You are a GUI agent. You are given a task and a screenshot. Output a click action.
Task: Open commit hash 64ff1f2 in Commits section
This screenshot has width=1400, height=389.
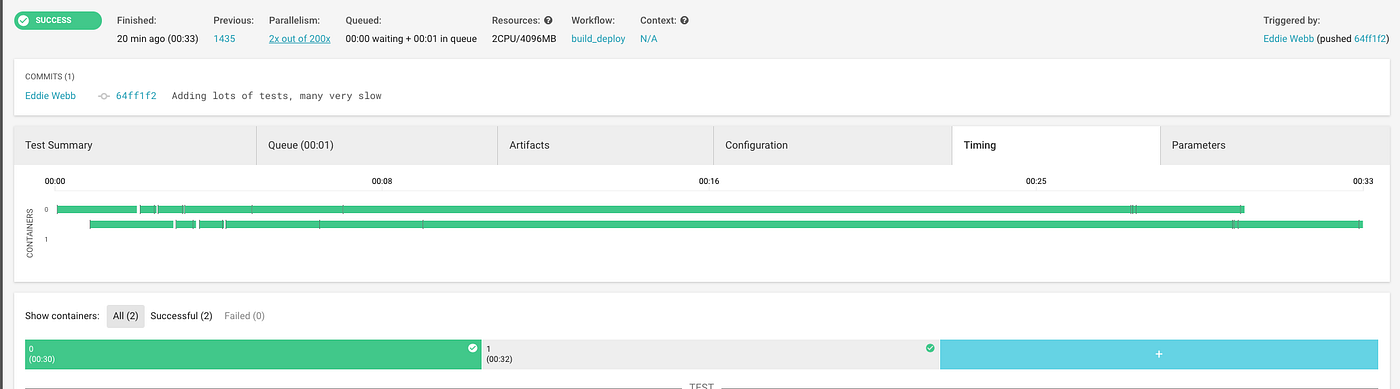(x=136, y=96)
